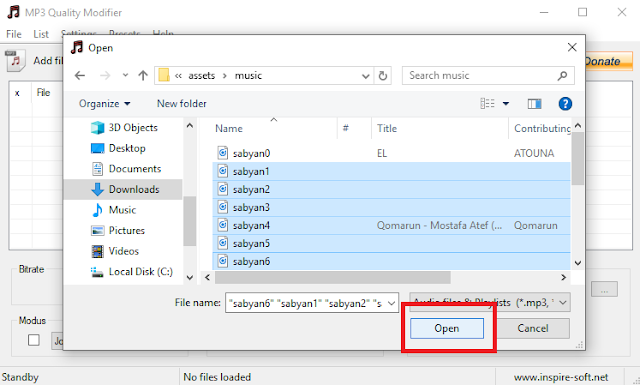Click the change view layout icon

tap(487, 104)
